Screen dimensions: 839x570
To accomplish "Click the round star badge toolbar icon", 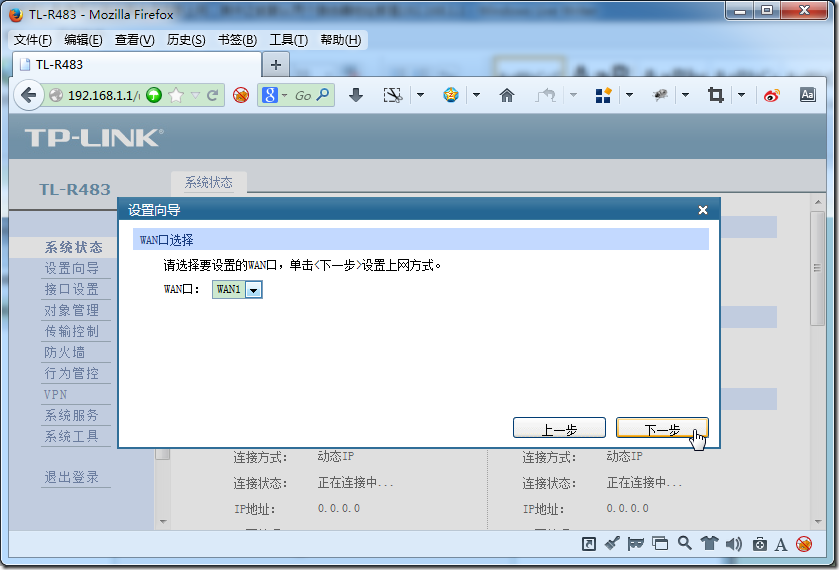I will tap(451, 95).
